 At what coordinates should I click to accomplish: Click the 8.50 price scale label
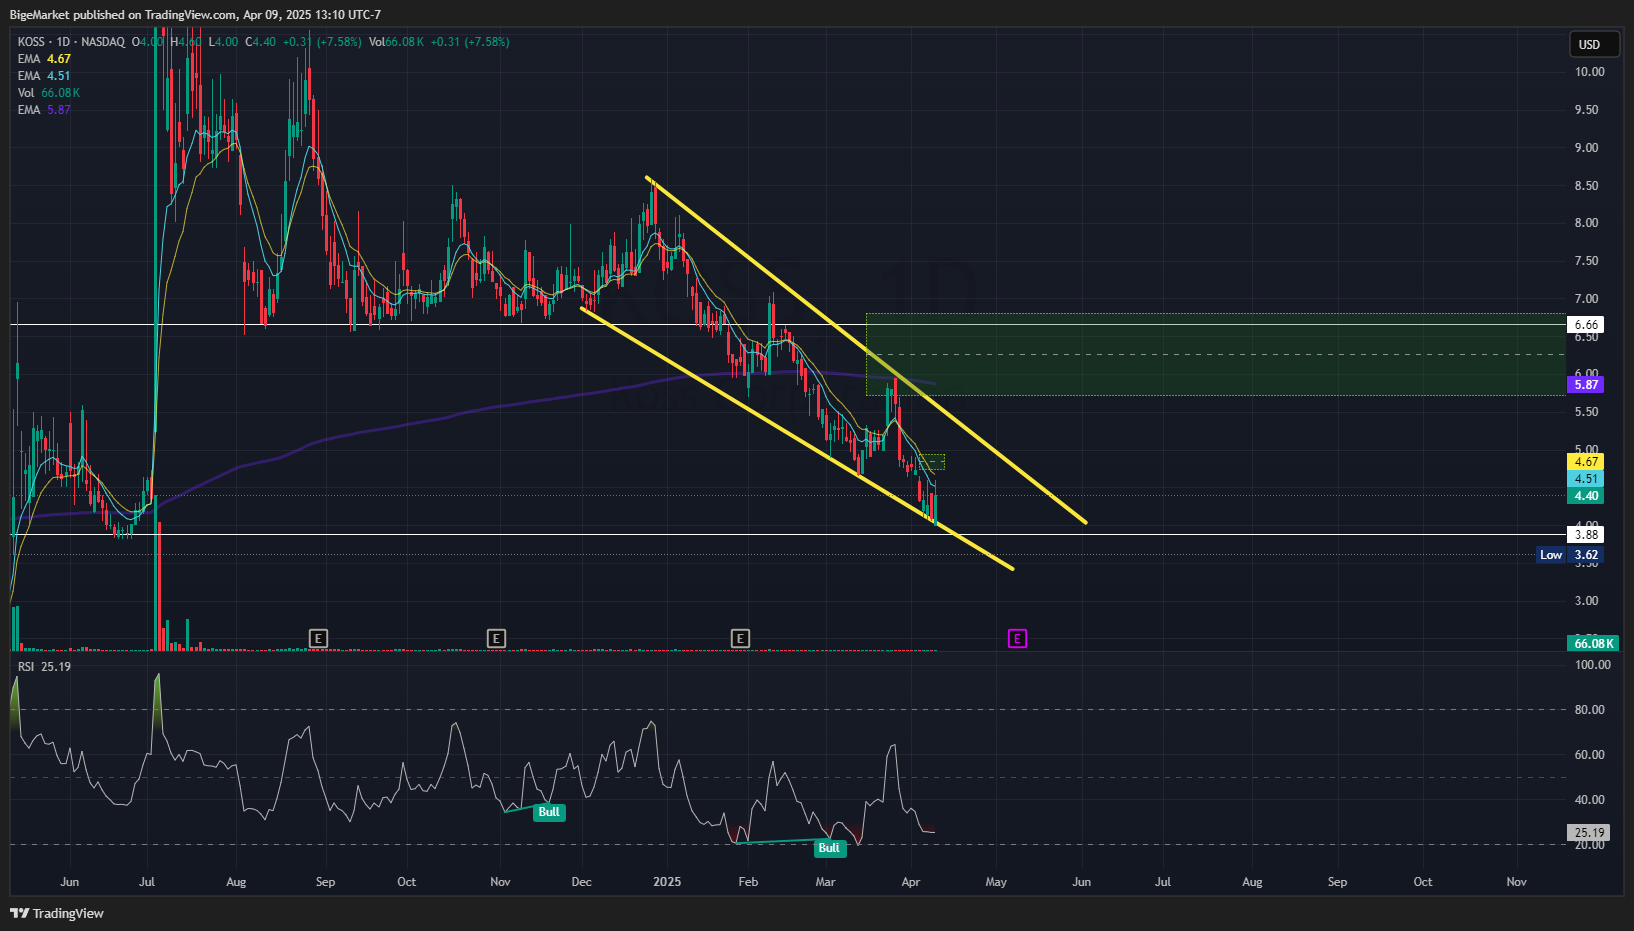(x=1586, y=186)
